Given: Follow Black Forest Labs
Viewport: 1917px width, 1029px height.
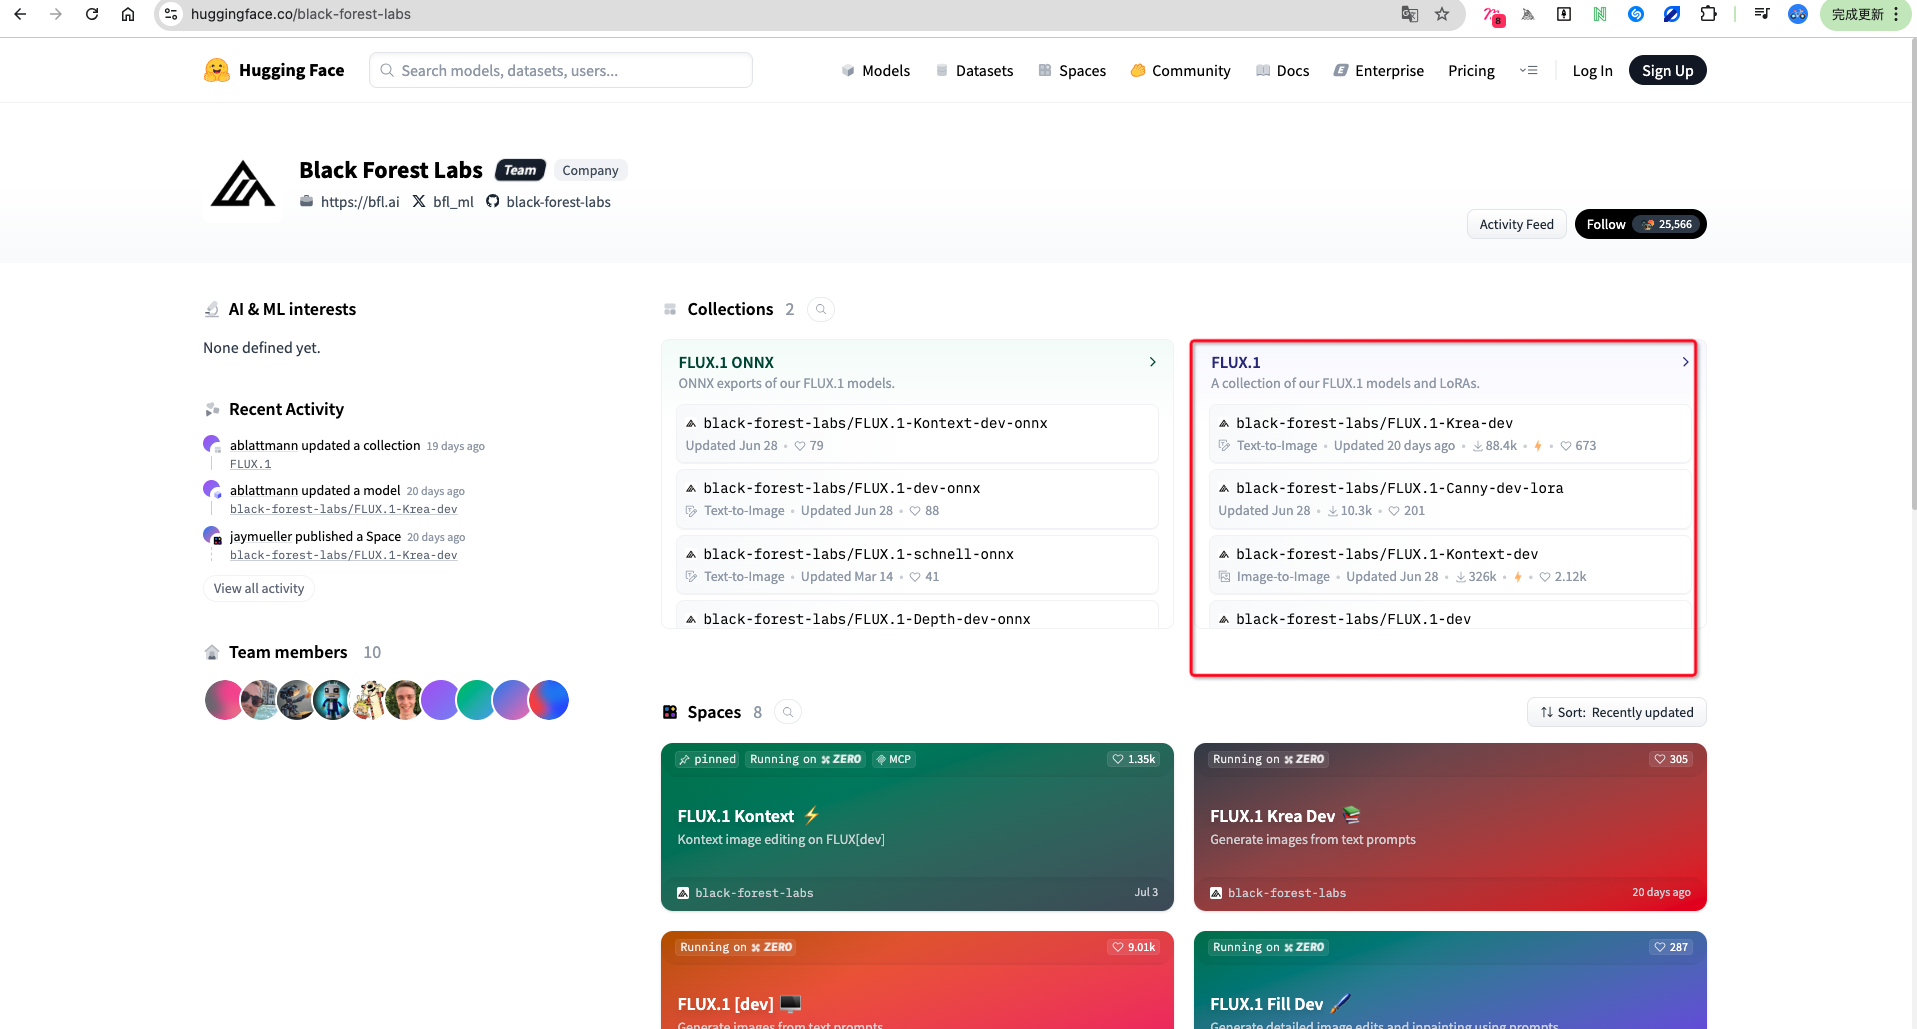Looking at the screenshot, I should pos(1640,224).
